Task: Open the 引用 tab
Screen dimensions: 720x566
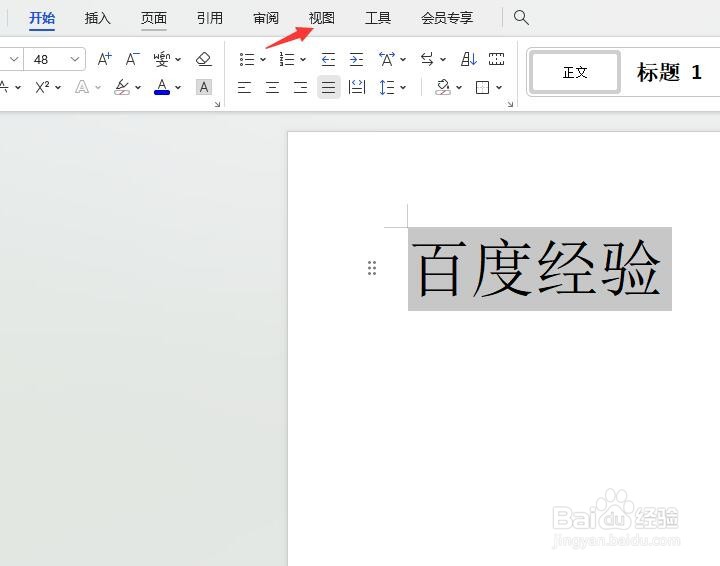Action: (x=210, y=18)
